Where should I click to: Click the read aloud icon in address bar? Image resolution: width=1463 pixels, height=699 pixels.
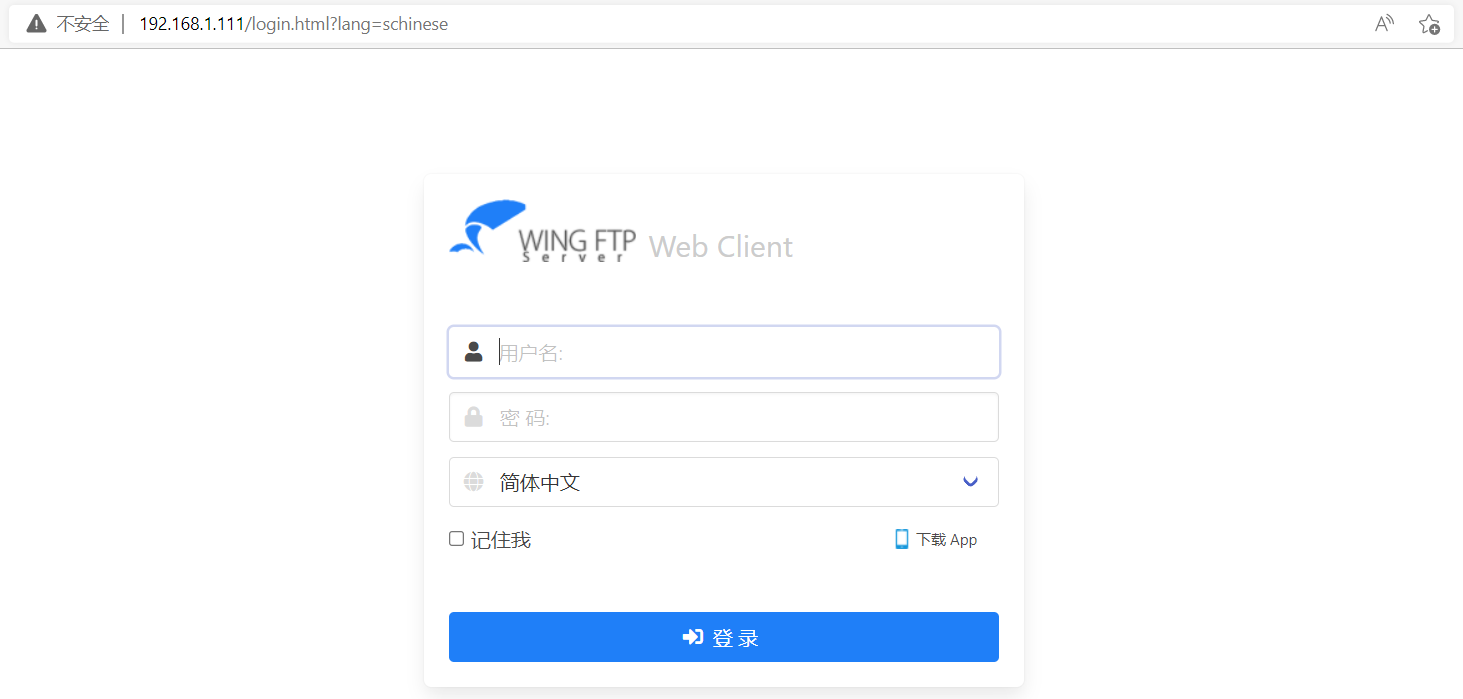pyautogui.click(x=1384, y=24)
